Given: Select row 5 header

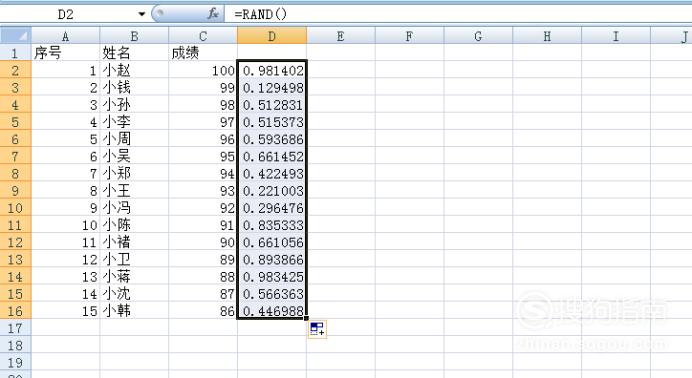Looking at the screenshot, I should [15, 122].
